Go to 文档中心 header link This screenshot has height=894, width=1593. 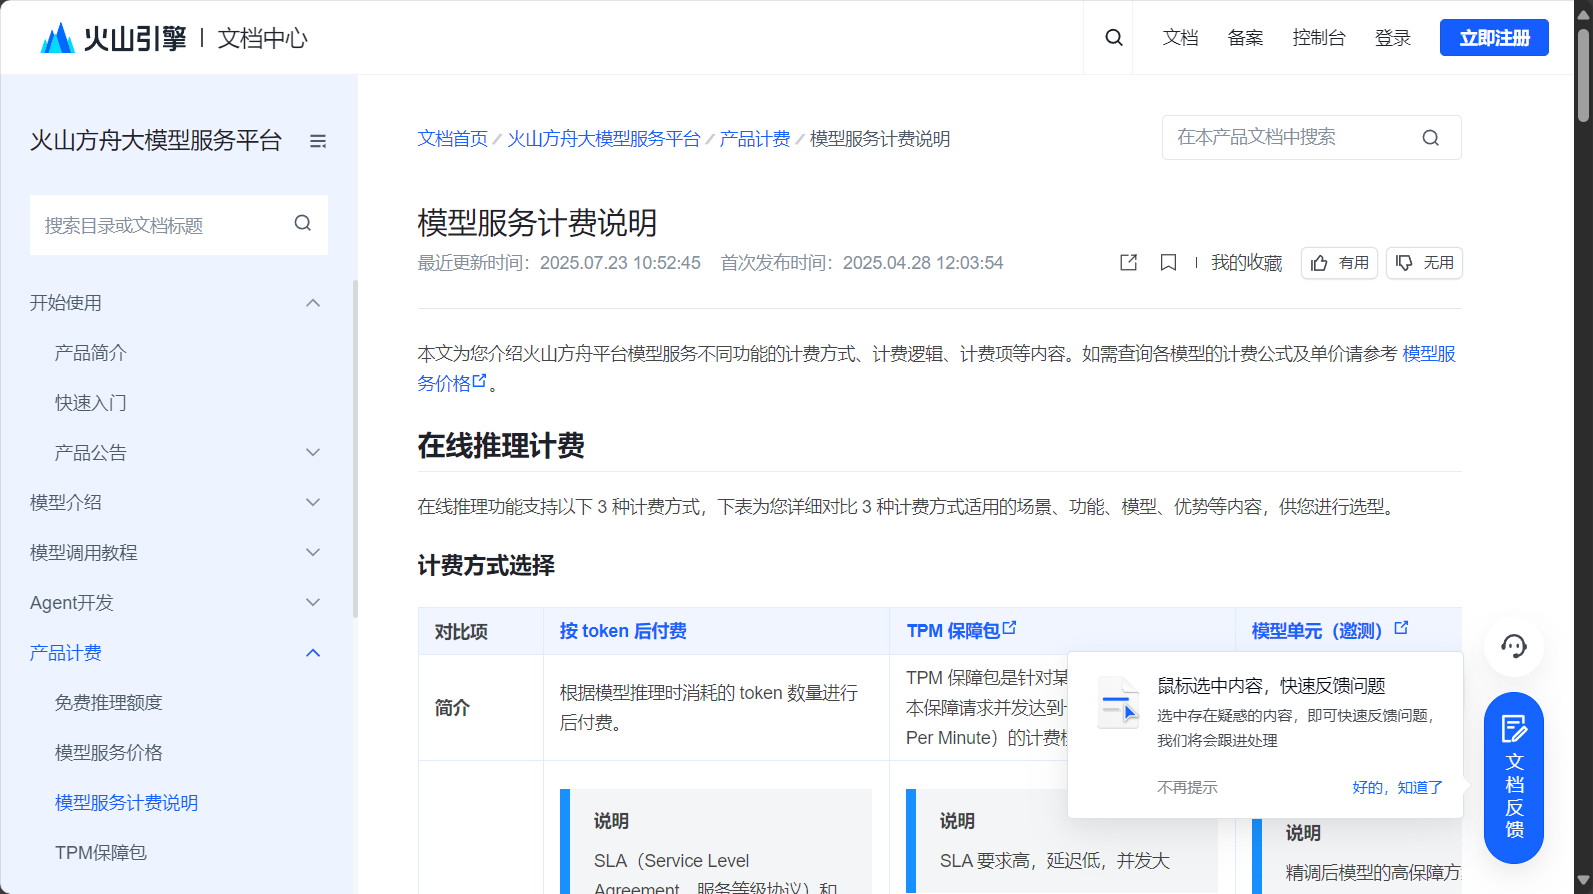pyautogui.click(x=262, y=38)
